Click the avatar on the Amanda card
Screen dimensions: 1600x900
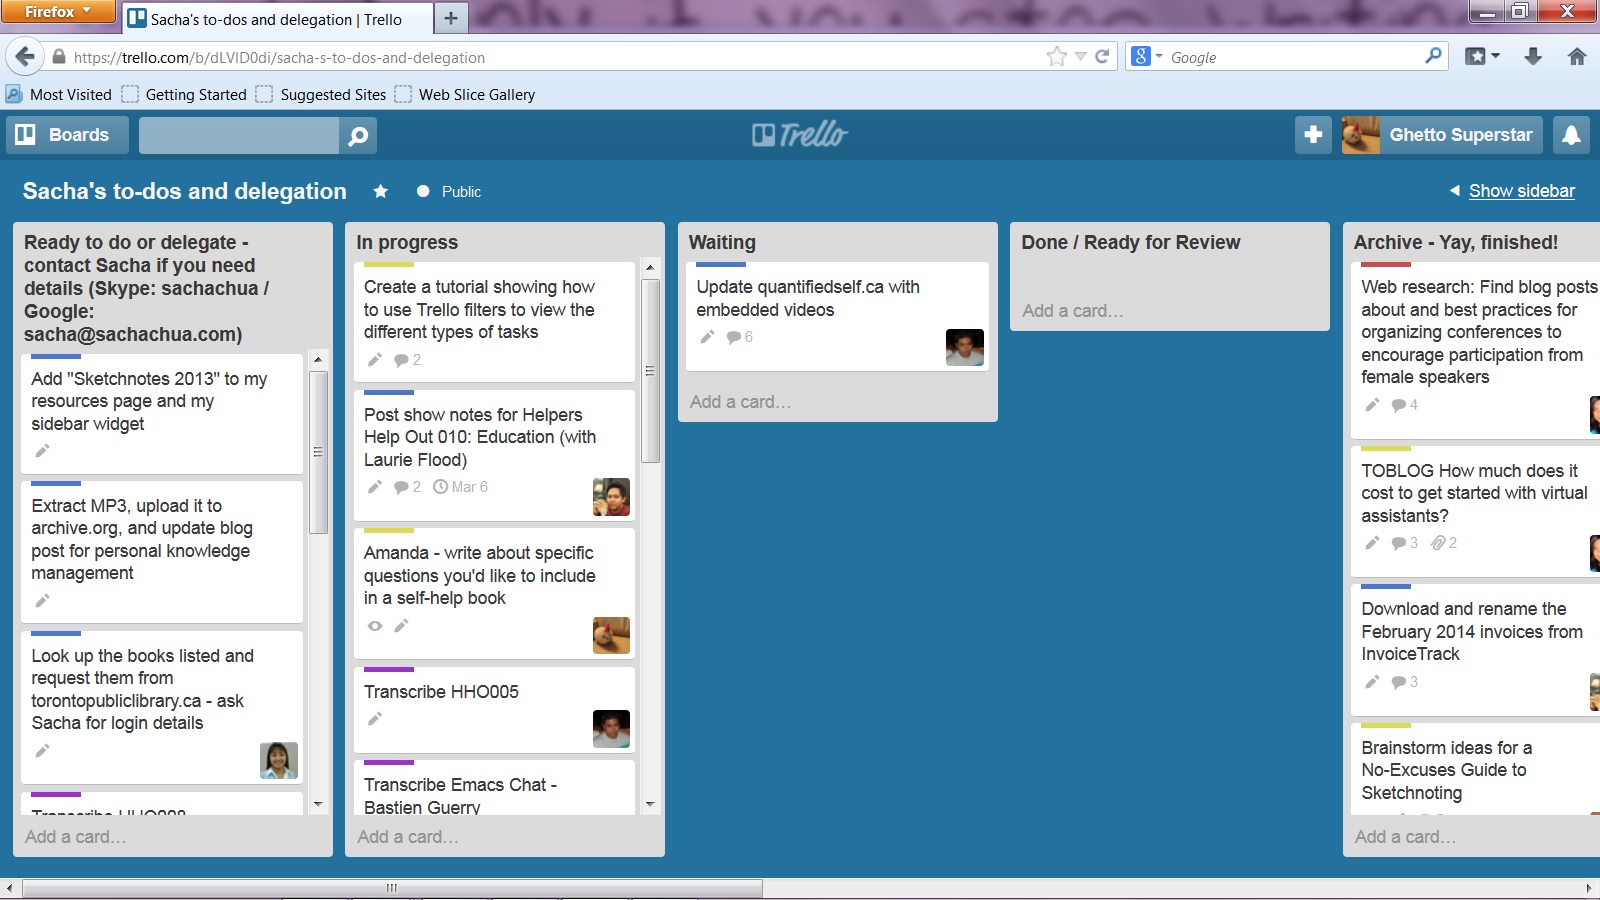coord(611,635)
